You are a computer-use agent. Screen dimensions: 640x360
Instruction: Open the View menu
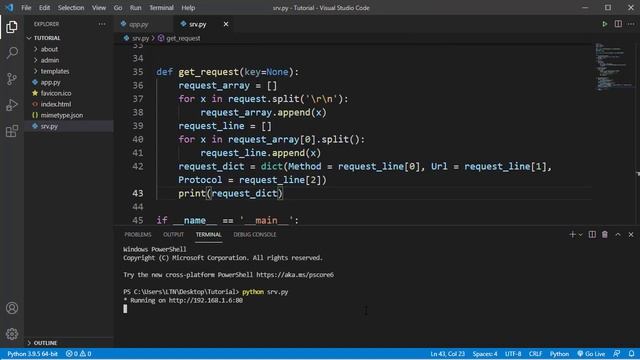[98, 8]
